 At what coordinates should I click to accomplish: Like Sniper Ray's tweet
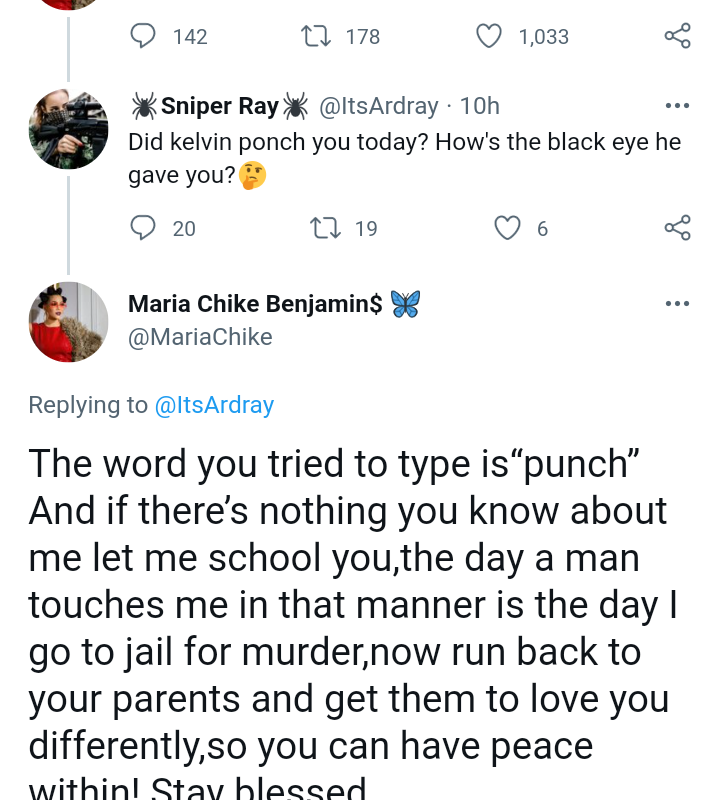coord(509,229)
